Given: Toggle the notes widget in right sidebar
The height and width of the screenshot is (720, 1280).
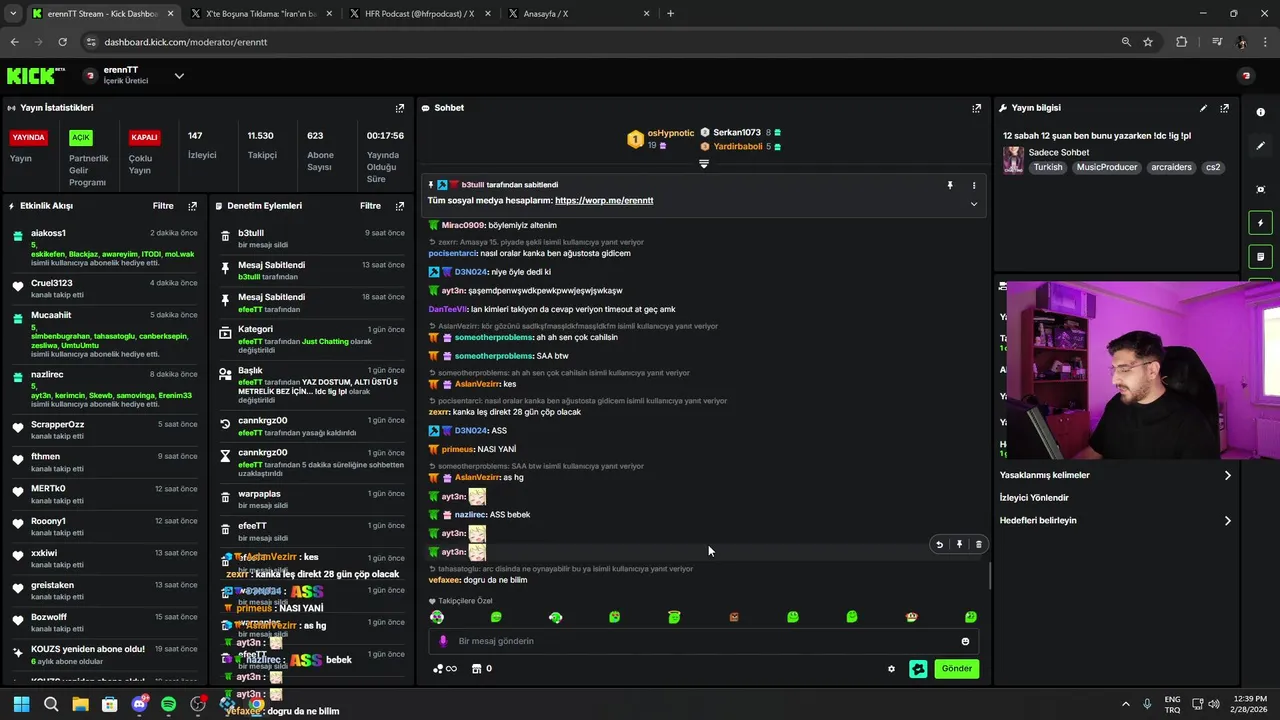Looking at the screenshot, I should coord(1260,257).
